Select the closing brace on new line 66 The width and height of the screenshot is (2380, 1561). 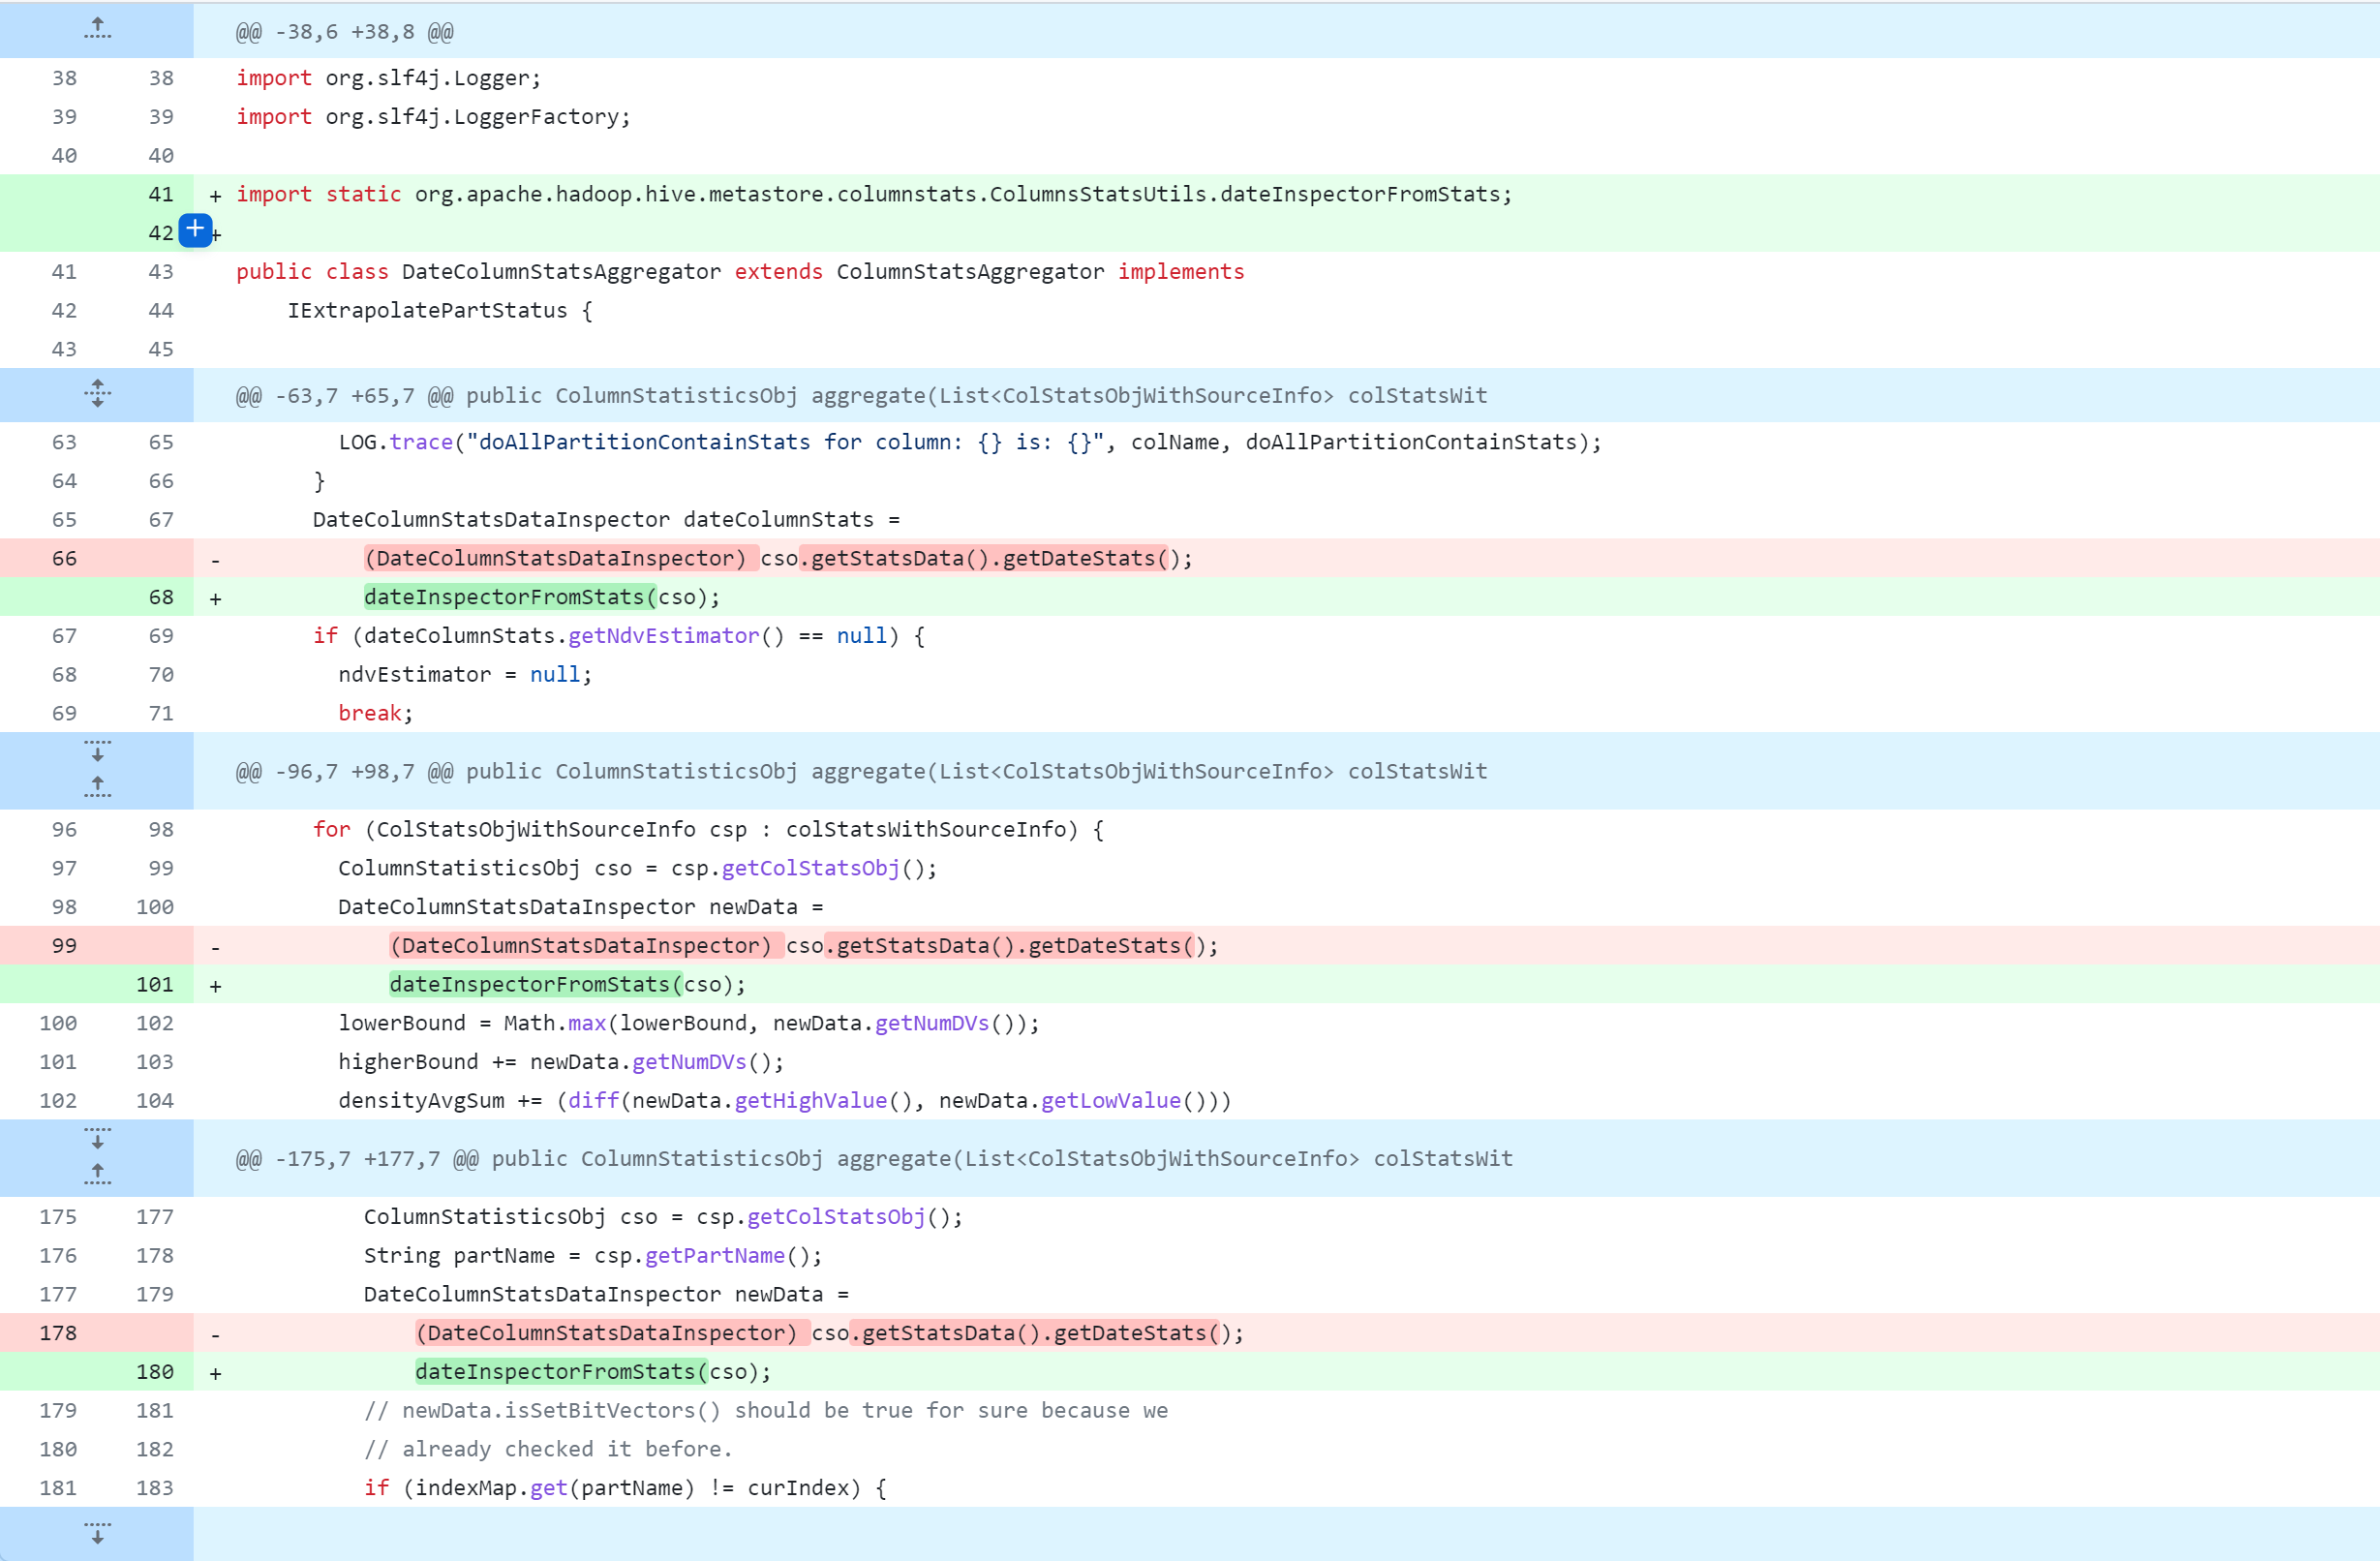click(x=319, y=481)
